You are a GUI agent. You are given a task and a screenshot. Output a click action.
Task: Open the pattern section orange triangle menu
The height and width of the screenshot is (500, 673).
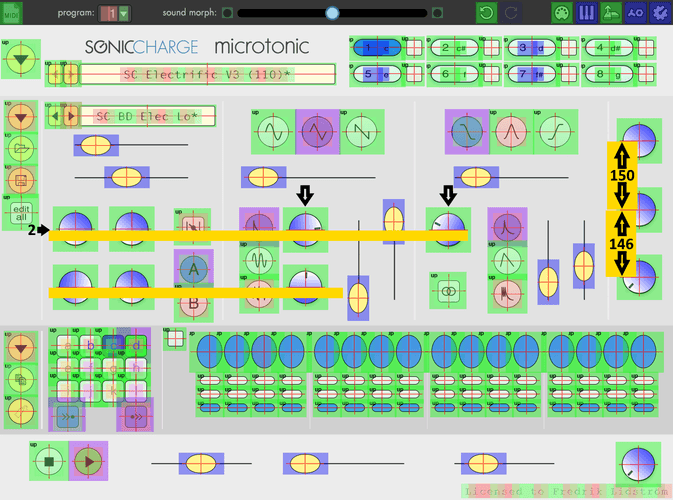click(x=21, y=347)
